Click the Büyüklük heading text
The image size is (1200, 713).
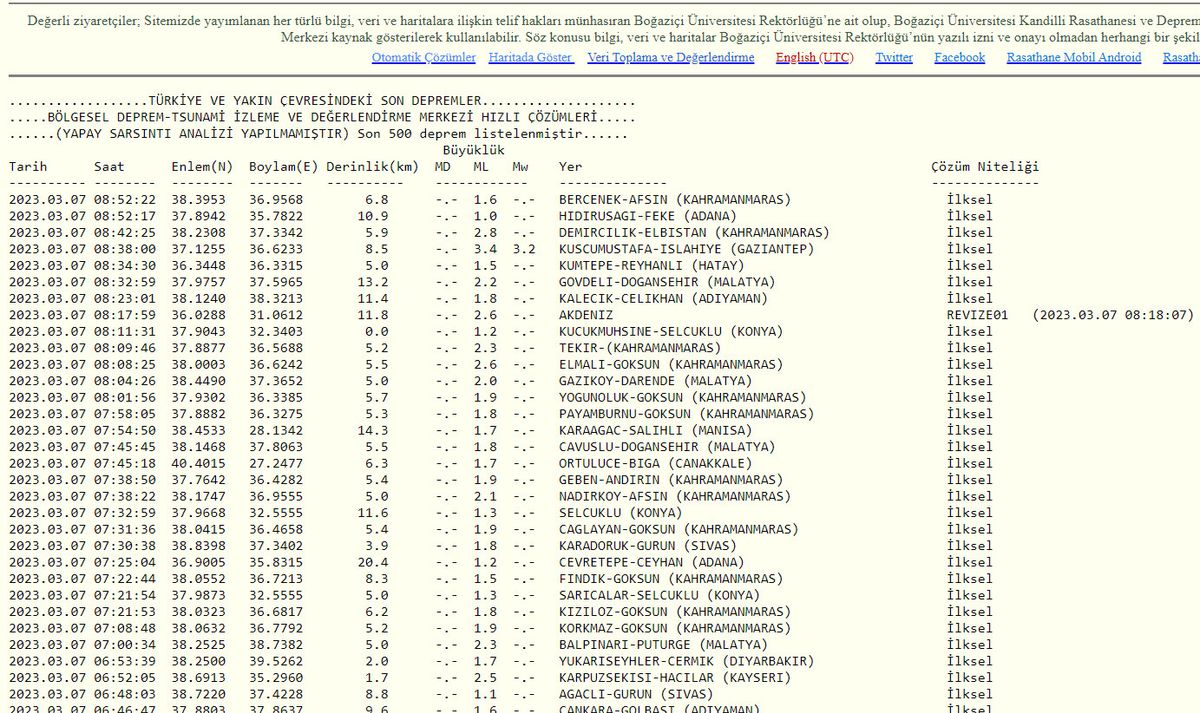pos(473,150)
